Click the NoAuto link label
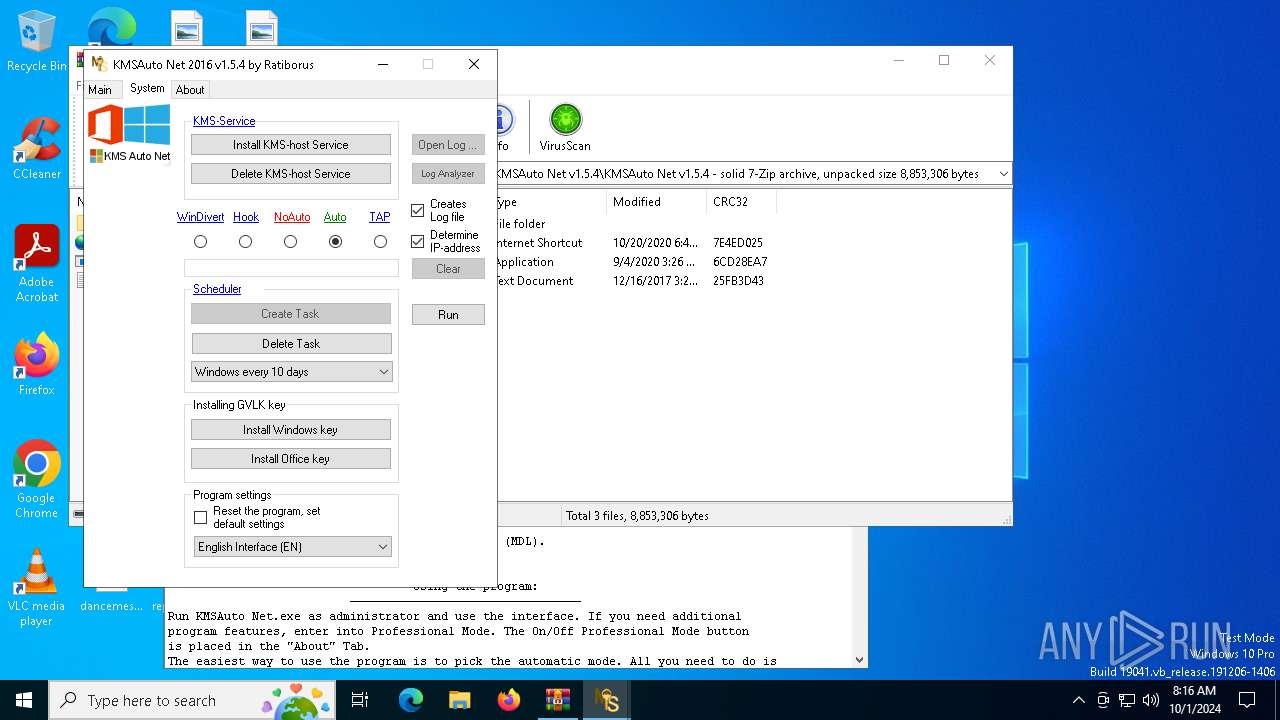The width and height of the screenshot is (1280, 720). [x=292, y=217]
